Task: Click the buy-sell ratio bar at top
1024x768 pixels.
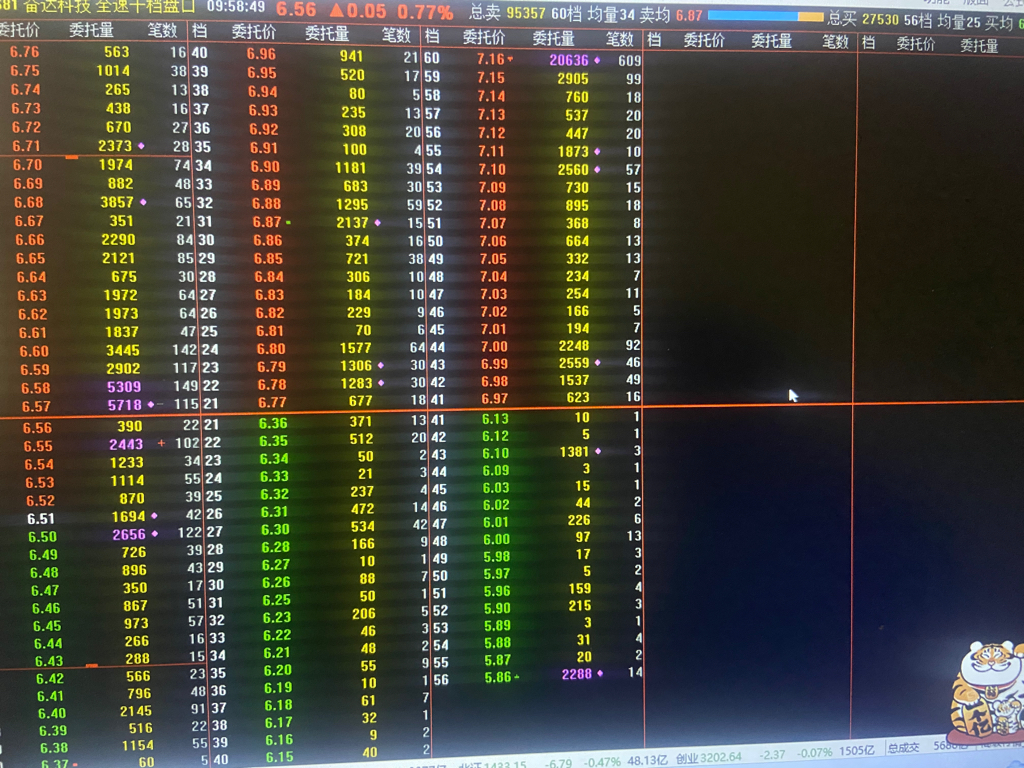Action: (x=765, y=16)
